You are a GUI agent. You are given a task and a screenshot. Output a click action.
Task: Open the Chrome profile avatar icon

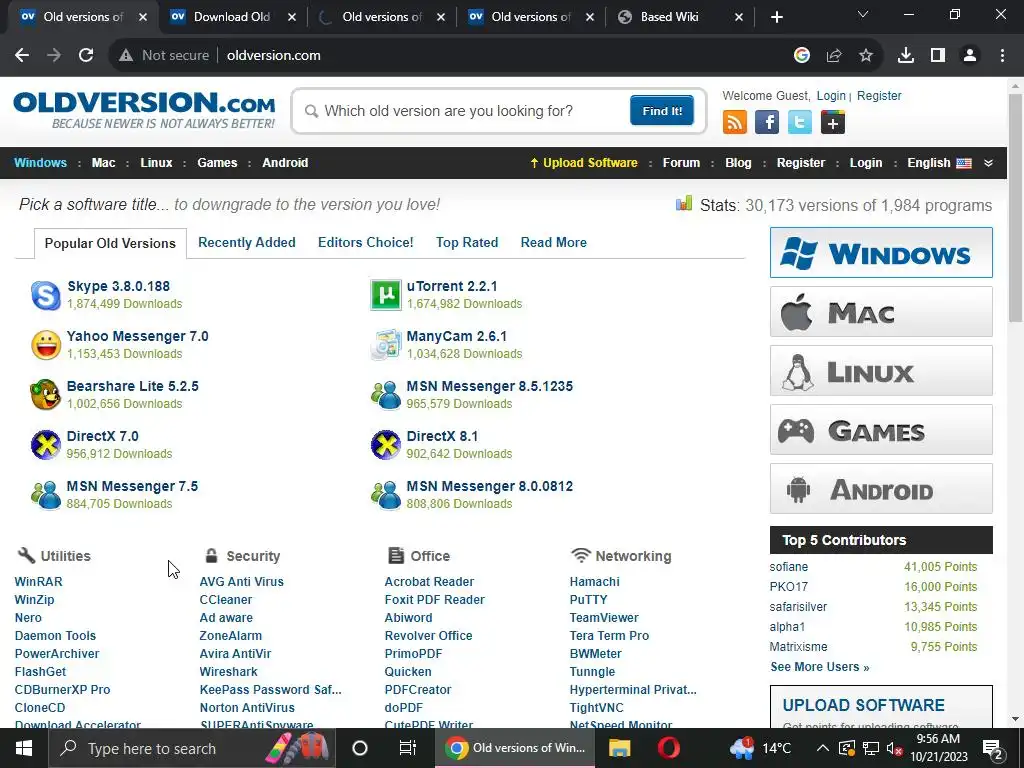click(970, 56)
